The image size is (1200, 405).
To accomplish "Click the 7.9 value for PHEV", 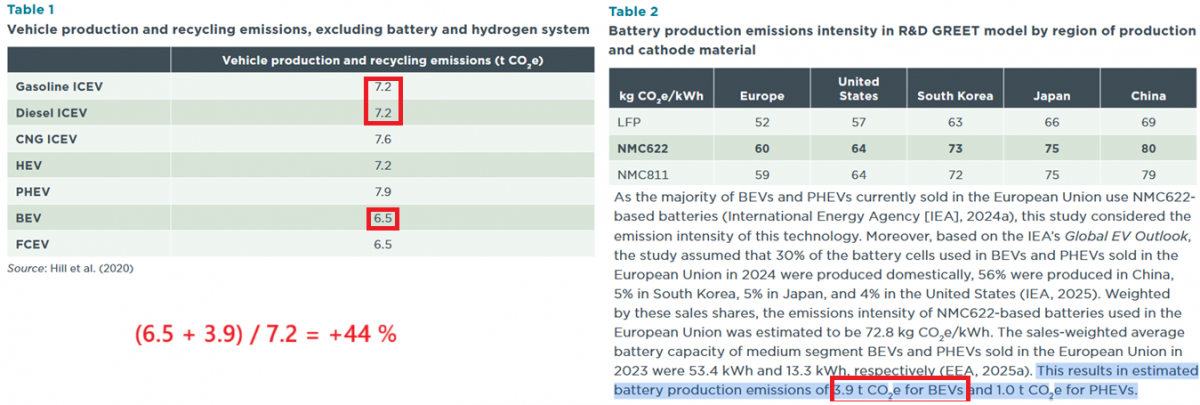I will 381,191.
